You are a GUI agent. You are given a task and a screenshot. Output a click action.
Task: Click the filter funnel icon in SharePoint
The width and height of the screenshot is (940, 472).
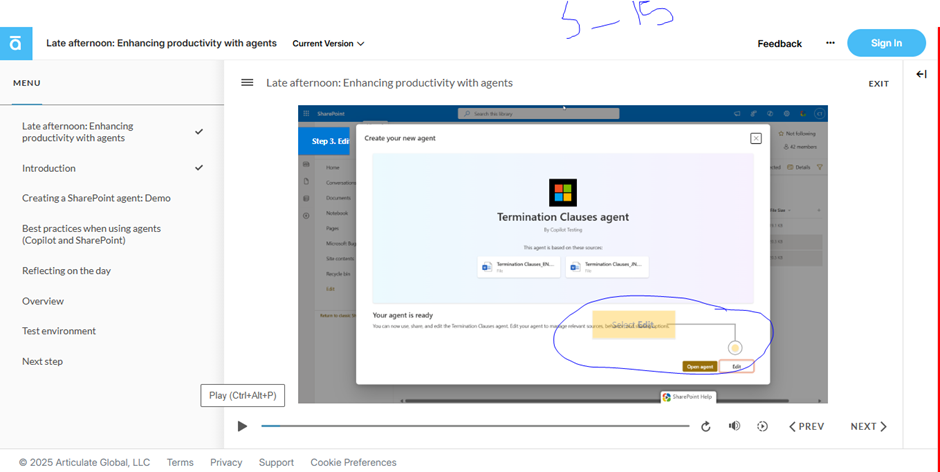click(820, 167)
